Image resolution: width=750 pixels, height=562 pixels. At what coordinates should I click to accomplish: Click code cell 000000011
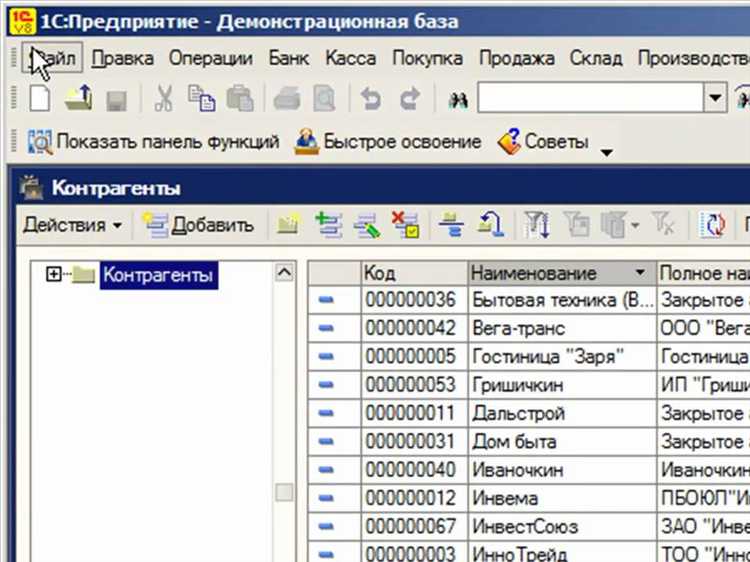click(x=414, y=413)
